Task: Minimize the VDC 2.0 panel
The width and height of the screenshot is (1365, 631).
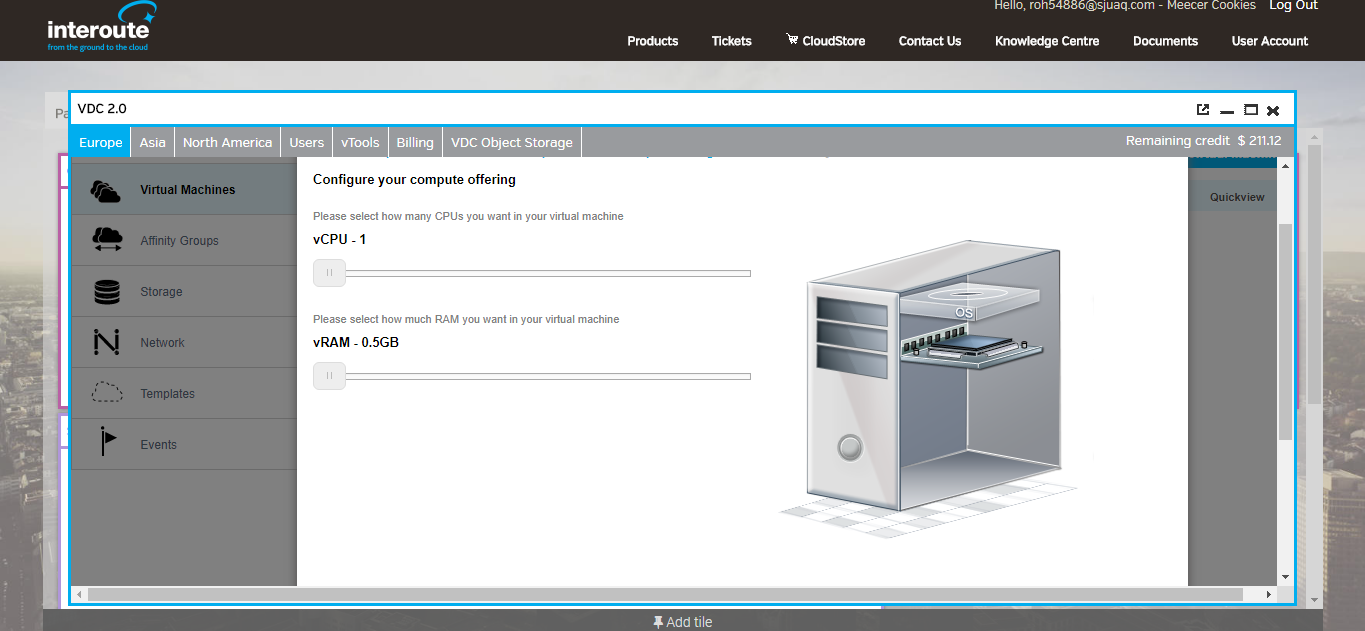Action: coord(1227,111)
